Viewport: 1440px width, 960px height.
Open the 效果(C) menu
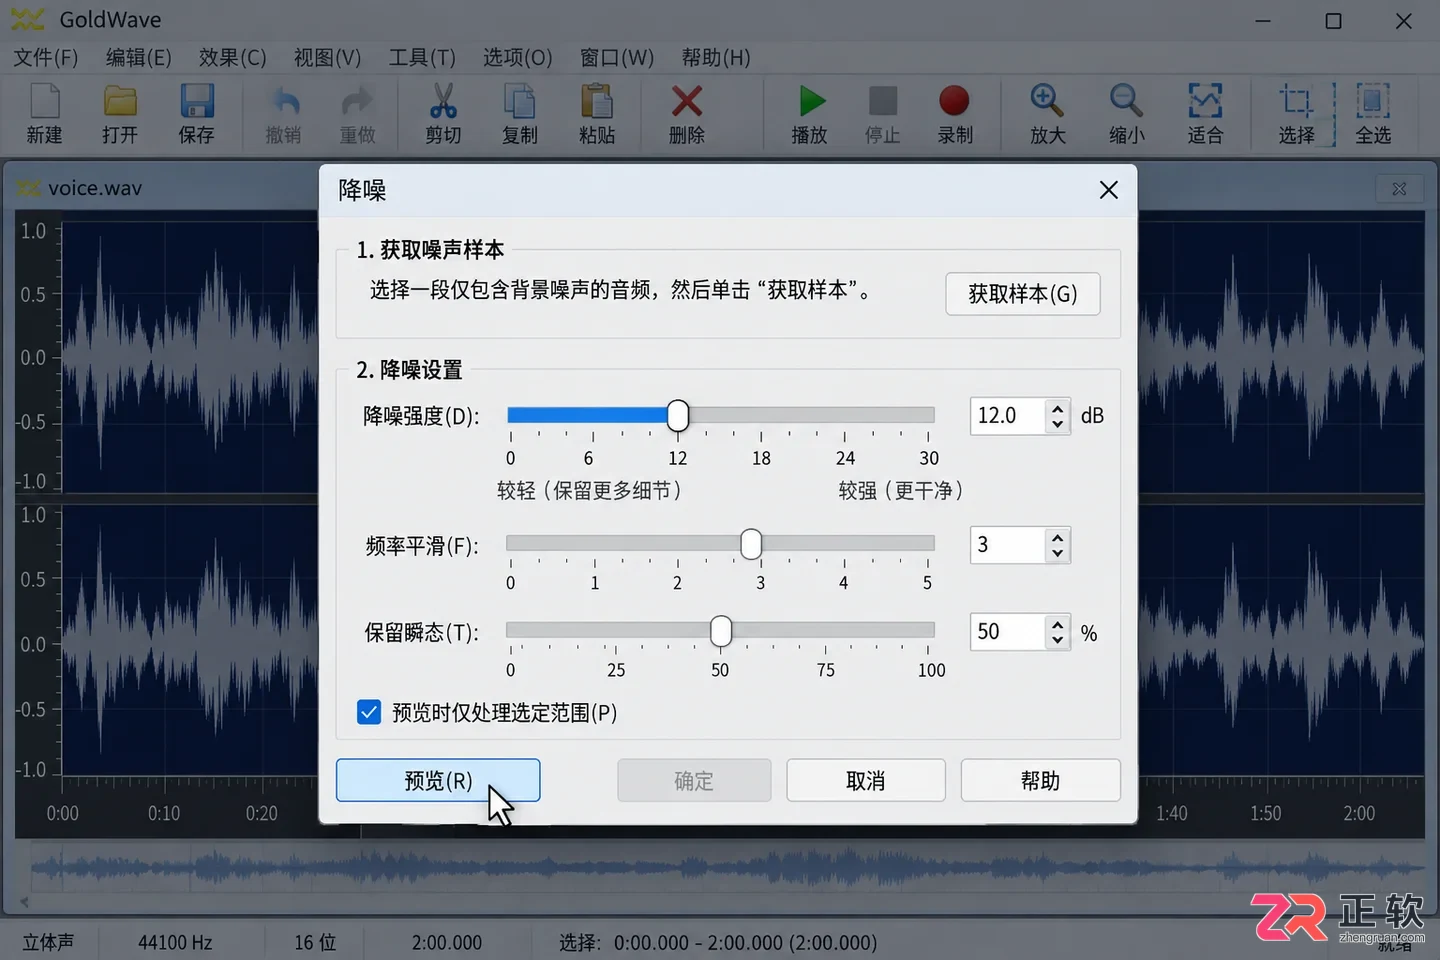tap(232, 57)
